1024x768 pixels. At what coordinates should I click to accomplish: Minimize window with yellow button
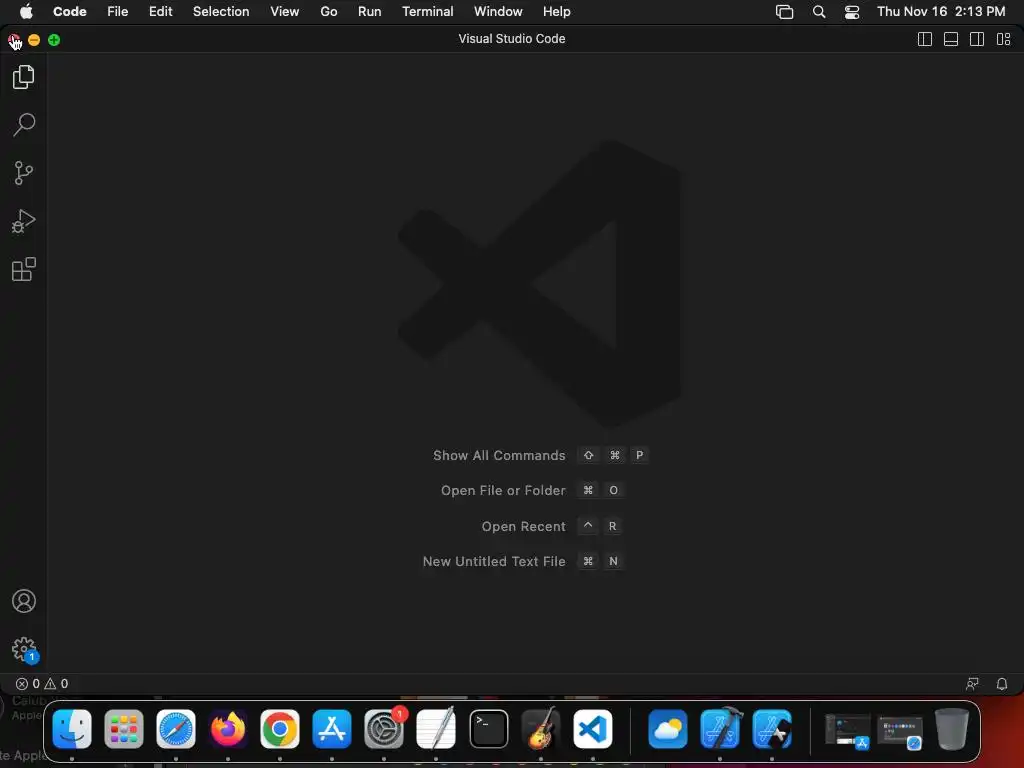tap(34, 40)
